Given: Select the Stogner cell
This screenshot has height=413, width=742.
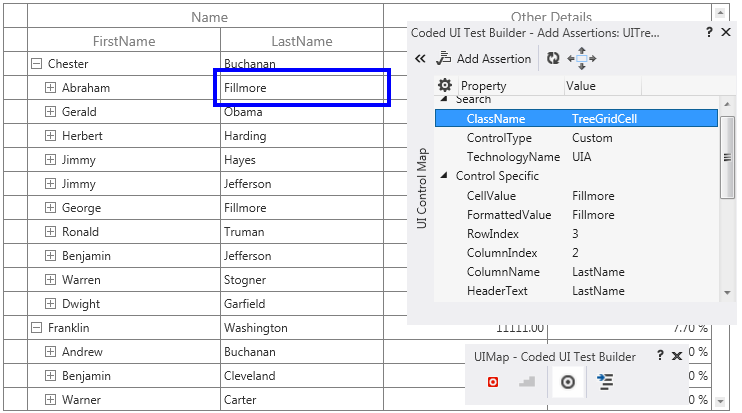Looking at the screenshot, I should click(x=302, y=280).
